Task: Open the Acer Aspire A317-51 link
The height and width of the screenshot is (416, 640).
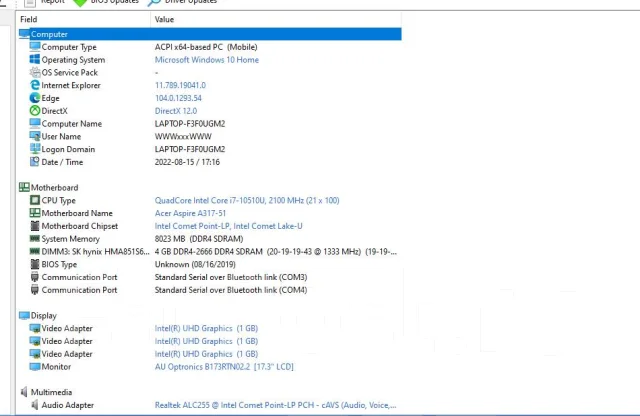Action: 190,213
